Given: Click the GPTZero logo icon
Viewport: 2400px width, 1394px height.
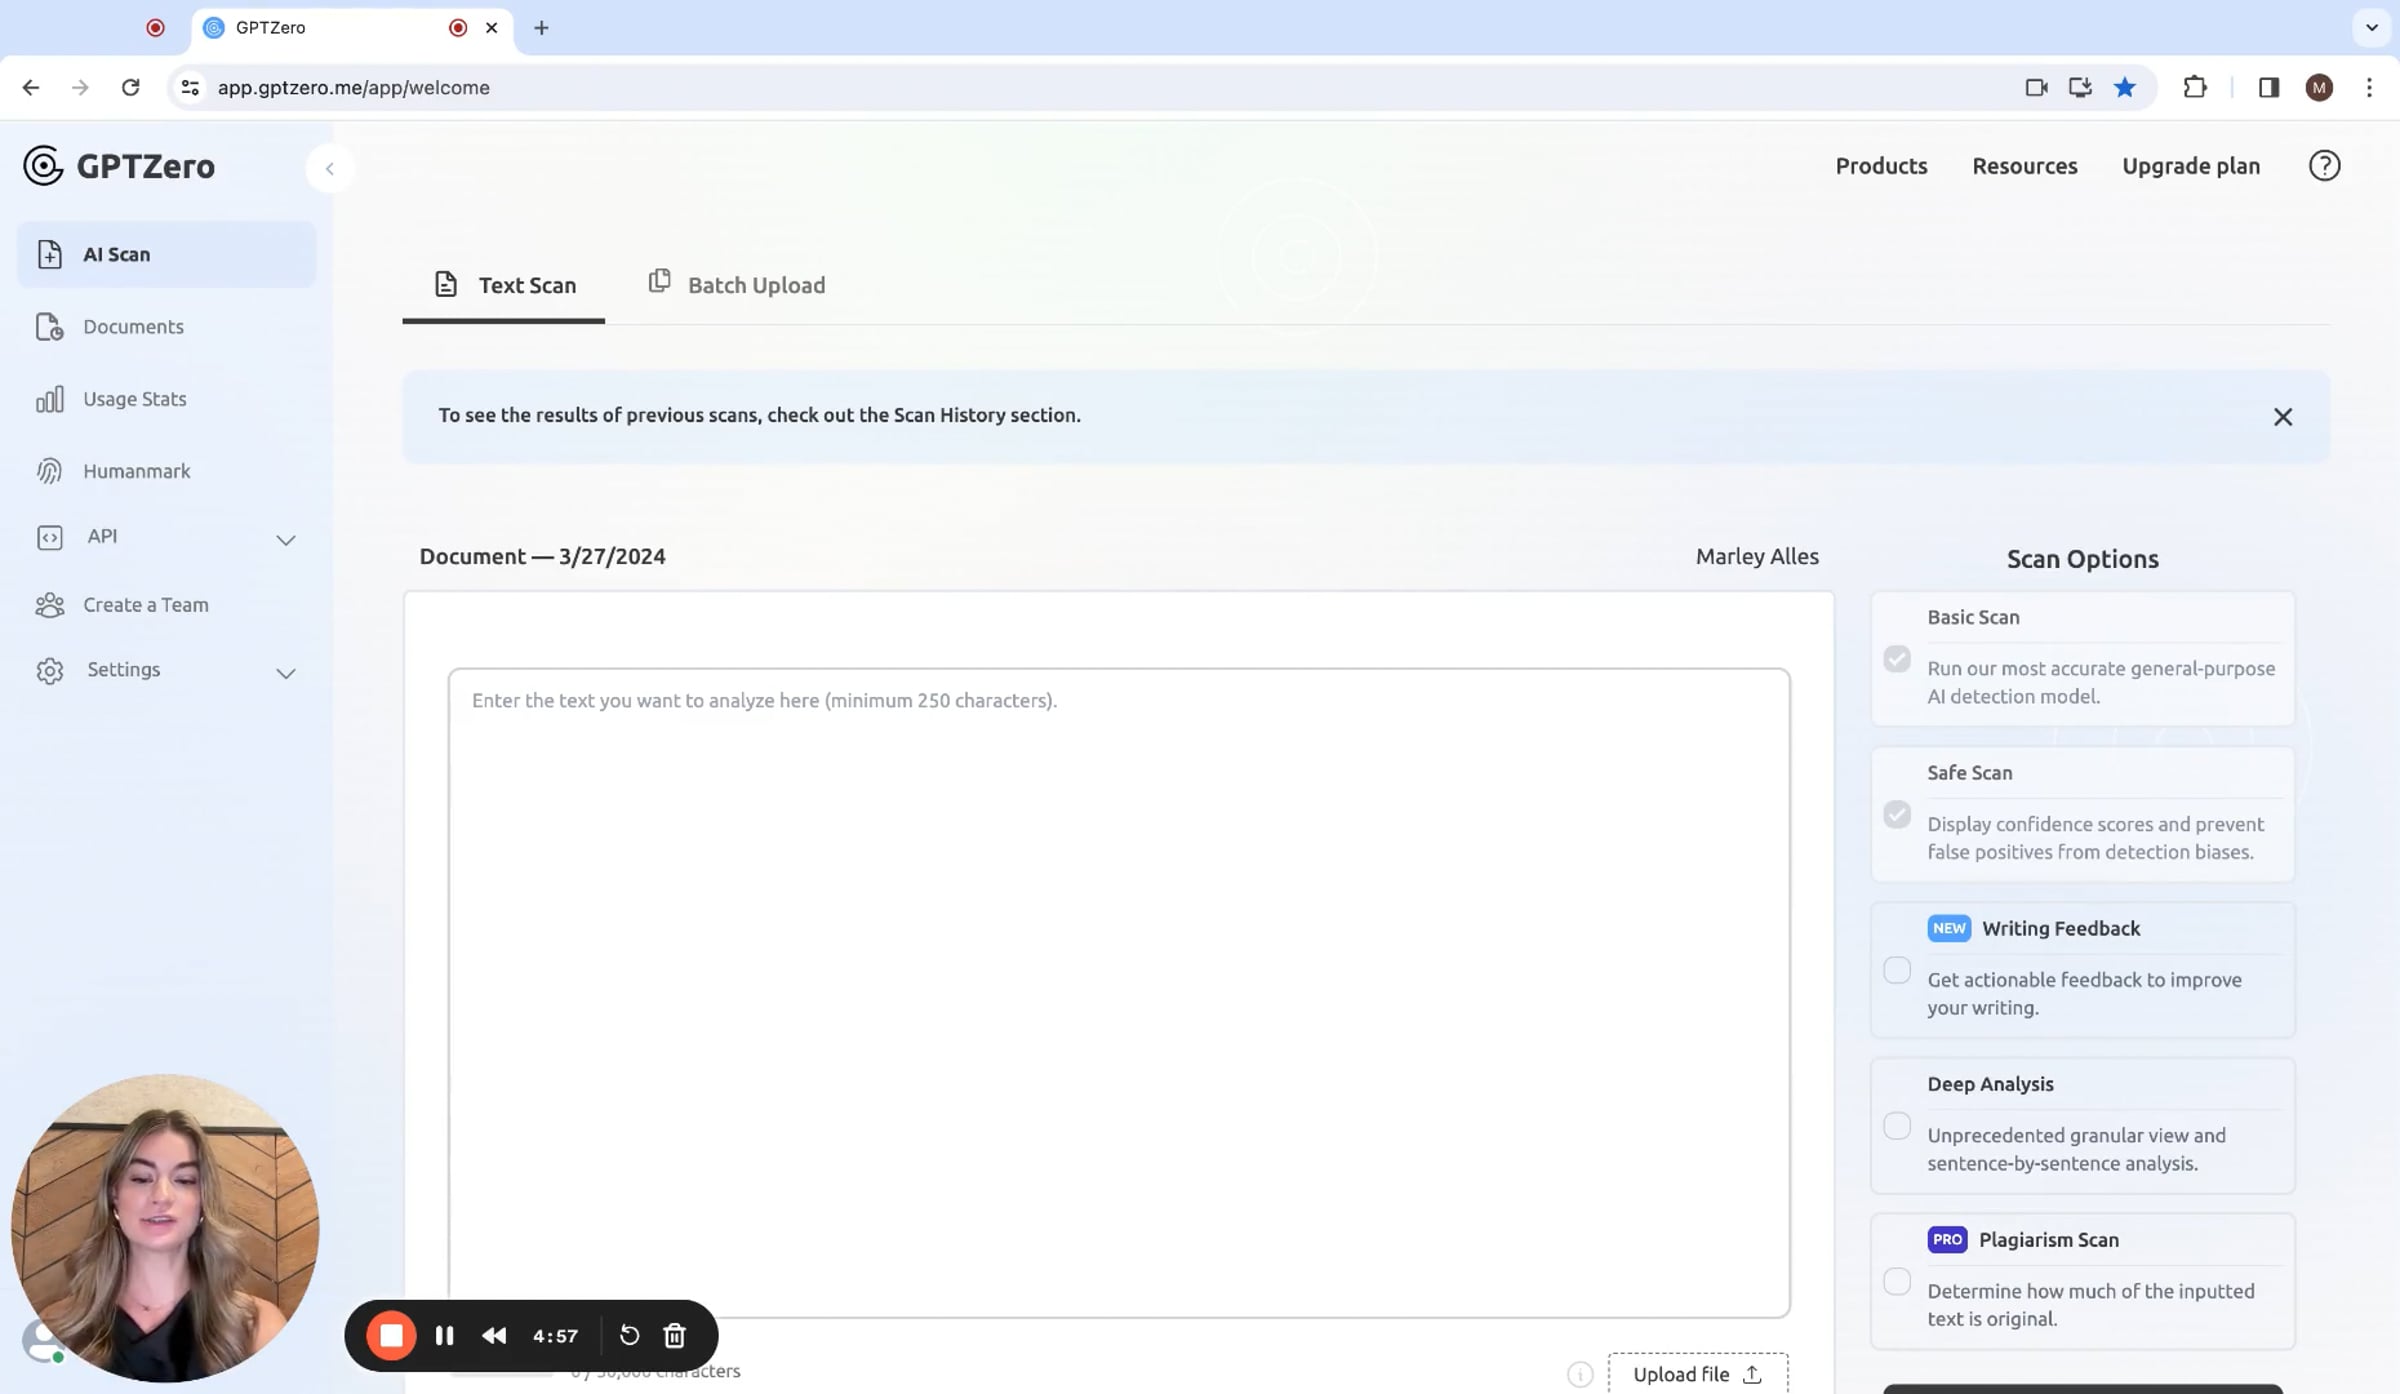Looking at the screenshot, I should [x=43, y=166].
